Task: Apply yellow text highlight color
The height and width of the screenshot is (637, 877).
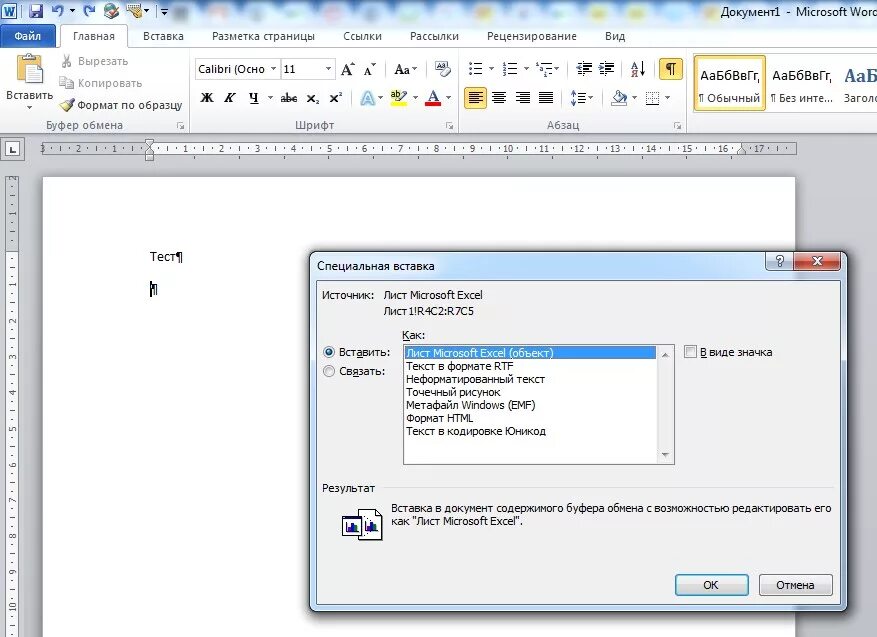Action: (x=398, y=98)
